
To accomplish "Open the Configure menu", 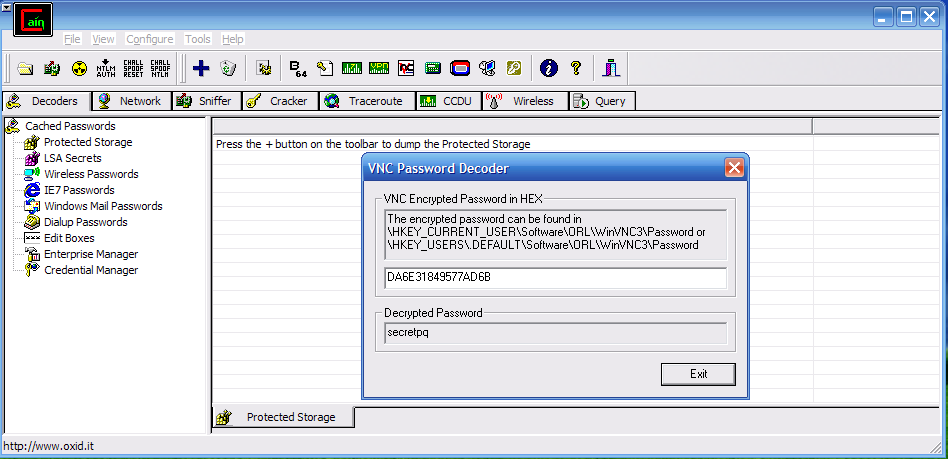I will click(x=150, y=39).
